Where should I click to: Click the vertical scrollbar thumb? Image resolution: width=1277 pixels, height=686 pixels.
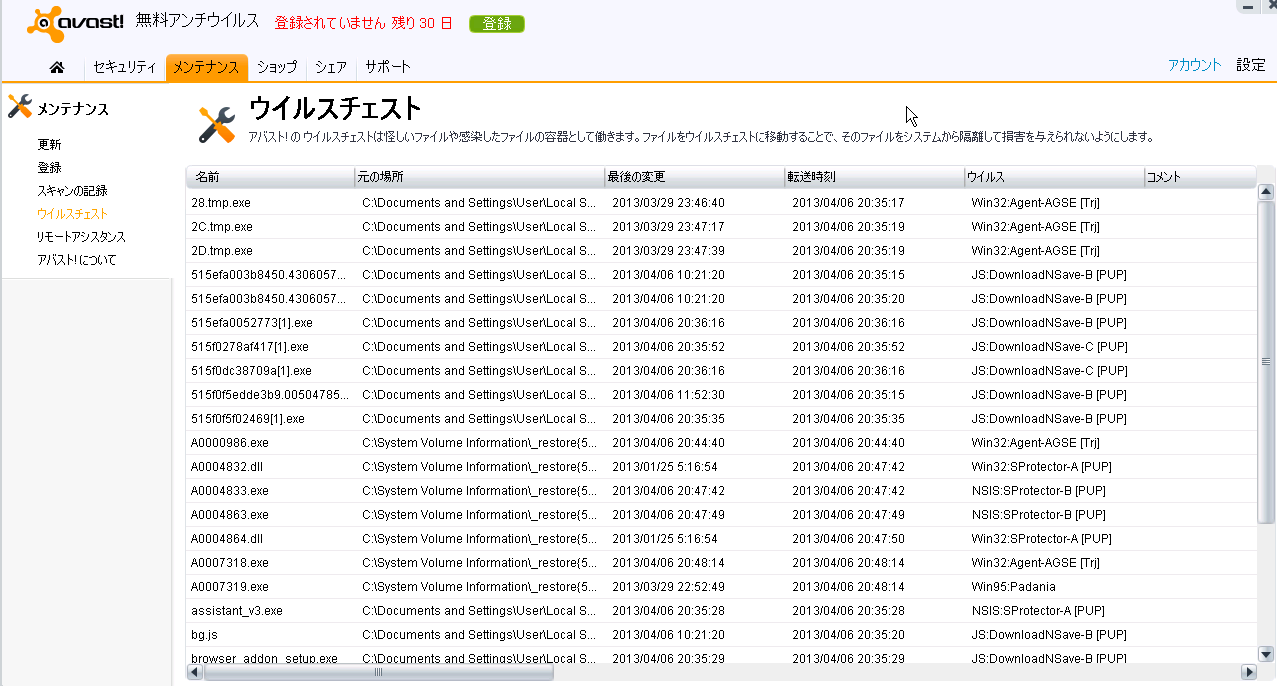point(1265,361)
